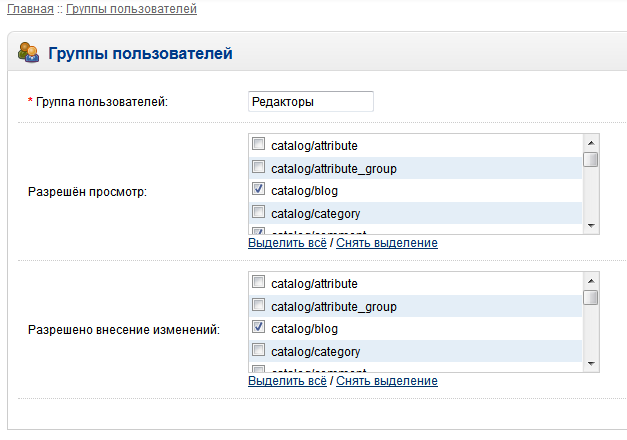The width and height of the screenshot is (627, 440).
Task: Tick catalog/attribute in the modify permissions list
Action: (x=259, y=283)
